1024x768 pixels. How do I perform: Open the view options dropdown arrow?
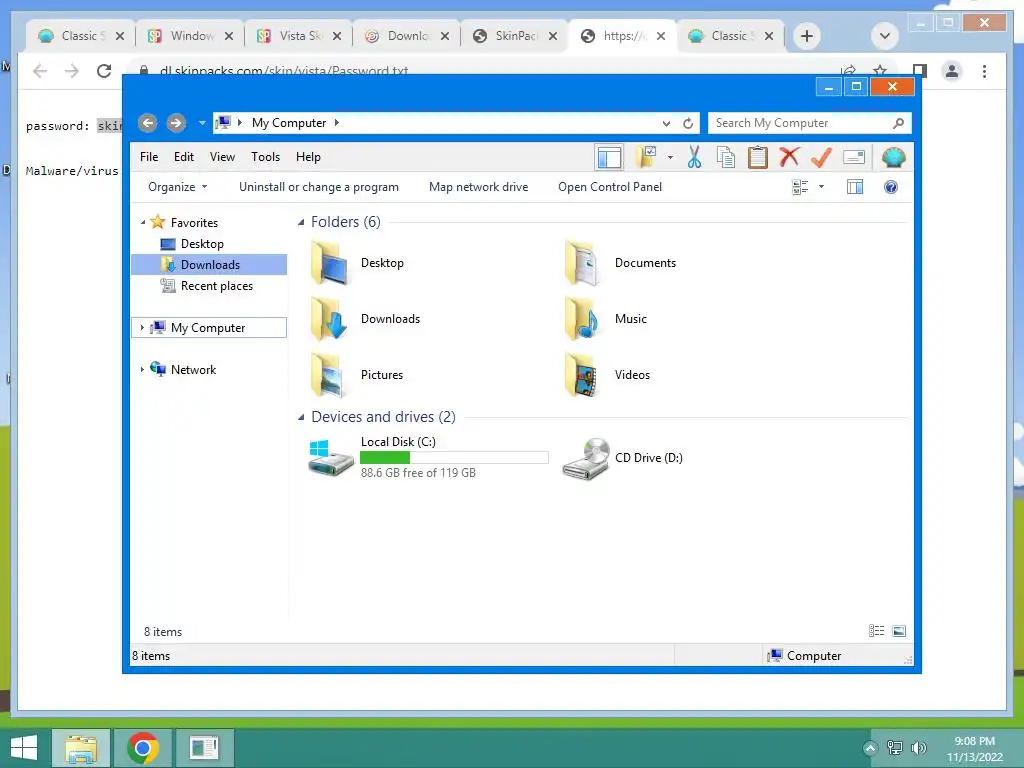tap(822, 187)
